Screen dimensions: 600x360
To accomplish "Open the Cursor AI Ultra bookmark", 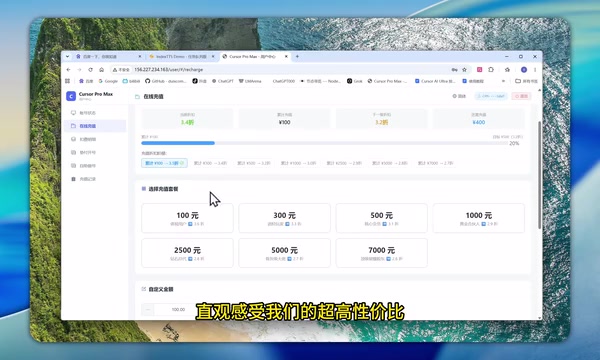I will point(435,81).
